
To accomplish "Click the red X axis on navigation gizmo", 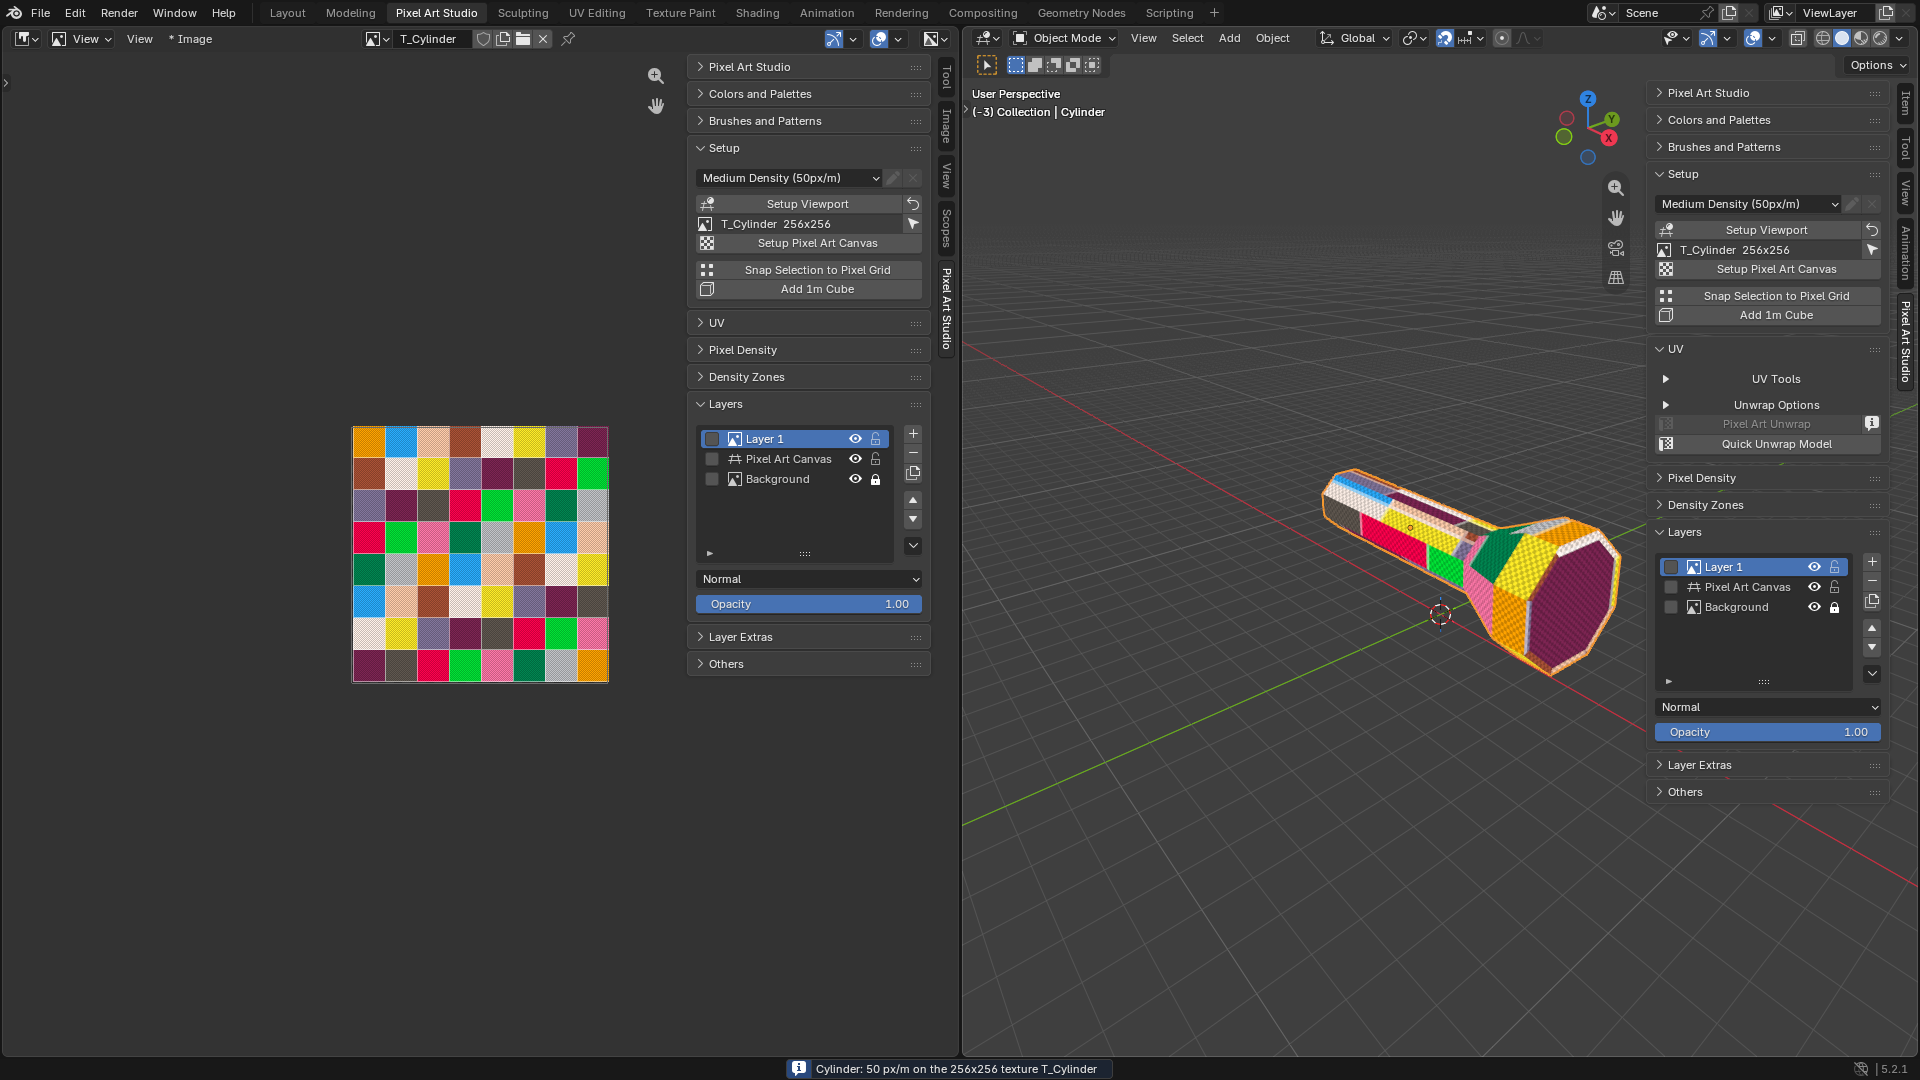I will (x=1609, y=138).
